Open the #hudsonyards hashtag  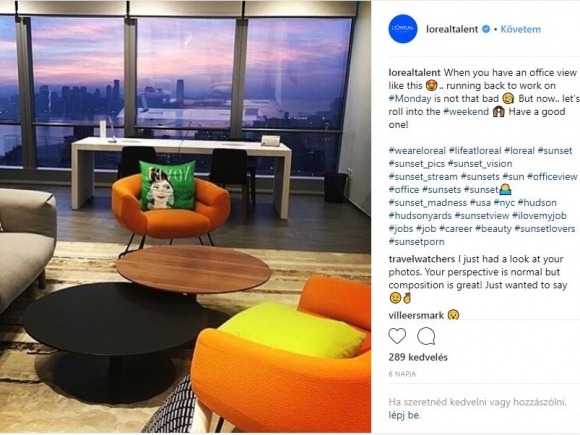[x=420, y=216]
